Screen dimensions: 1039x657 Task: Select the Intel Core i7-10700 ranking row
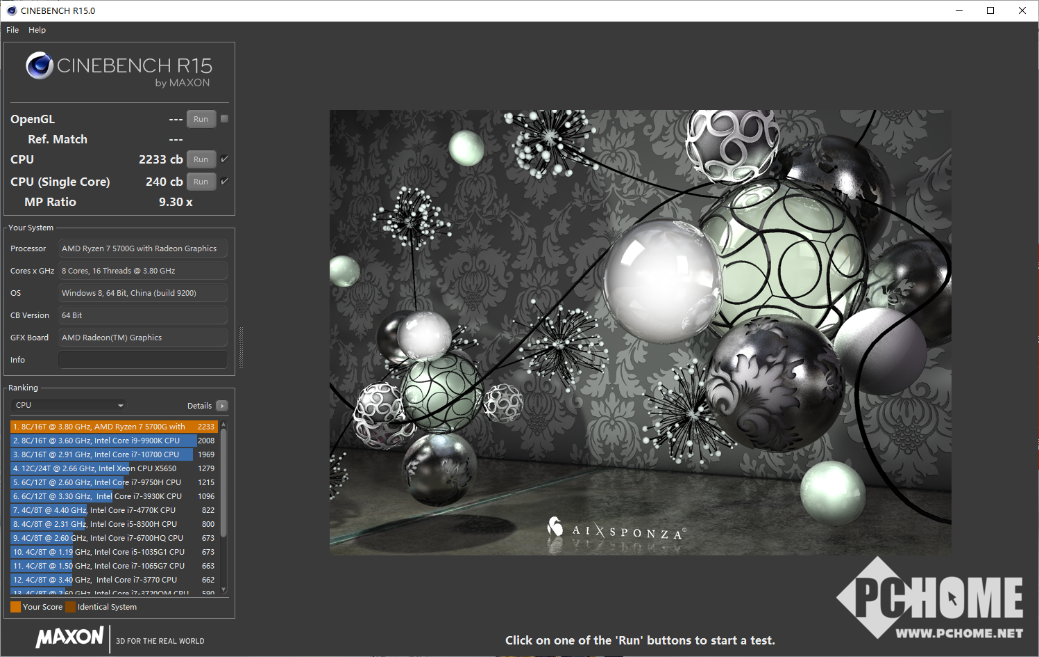pyautogui.click(x=114, y=454)
